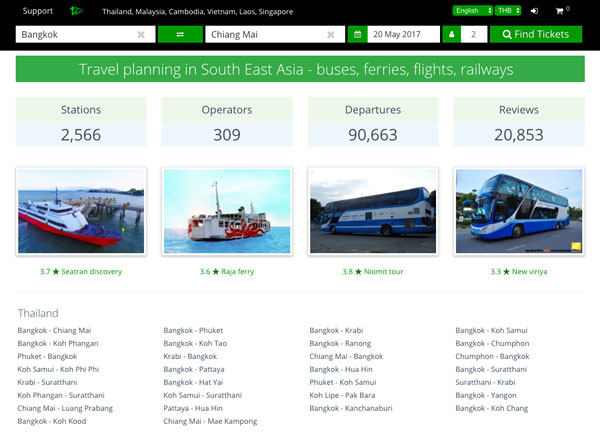Click the login icon in header
The height and width of the screenshot is (434, 600).
click(x=534, y=11)
